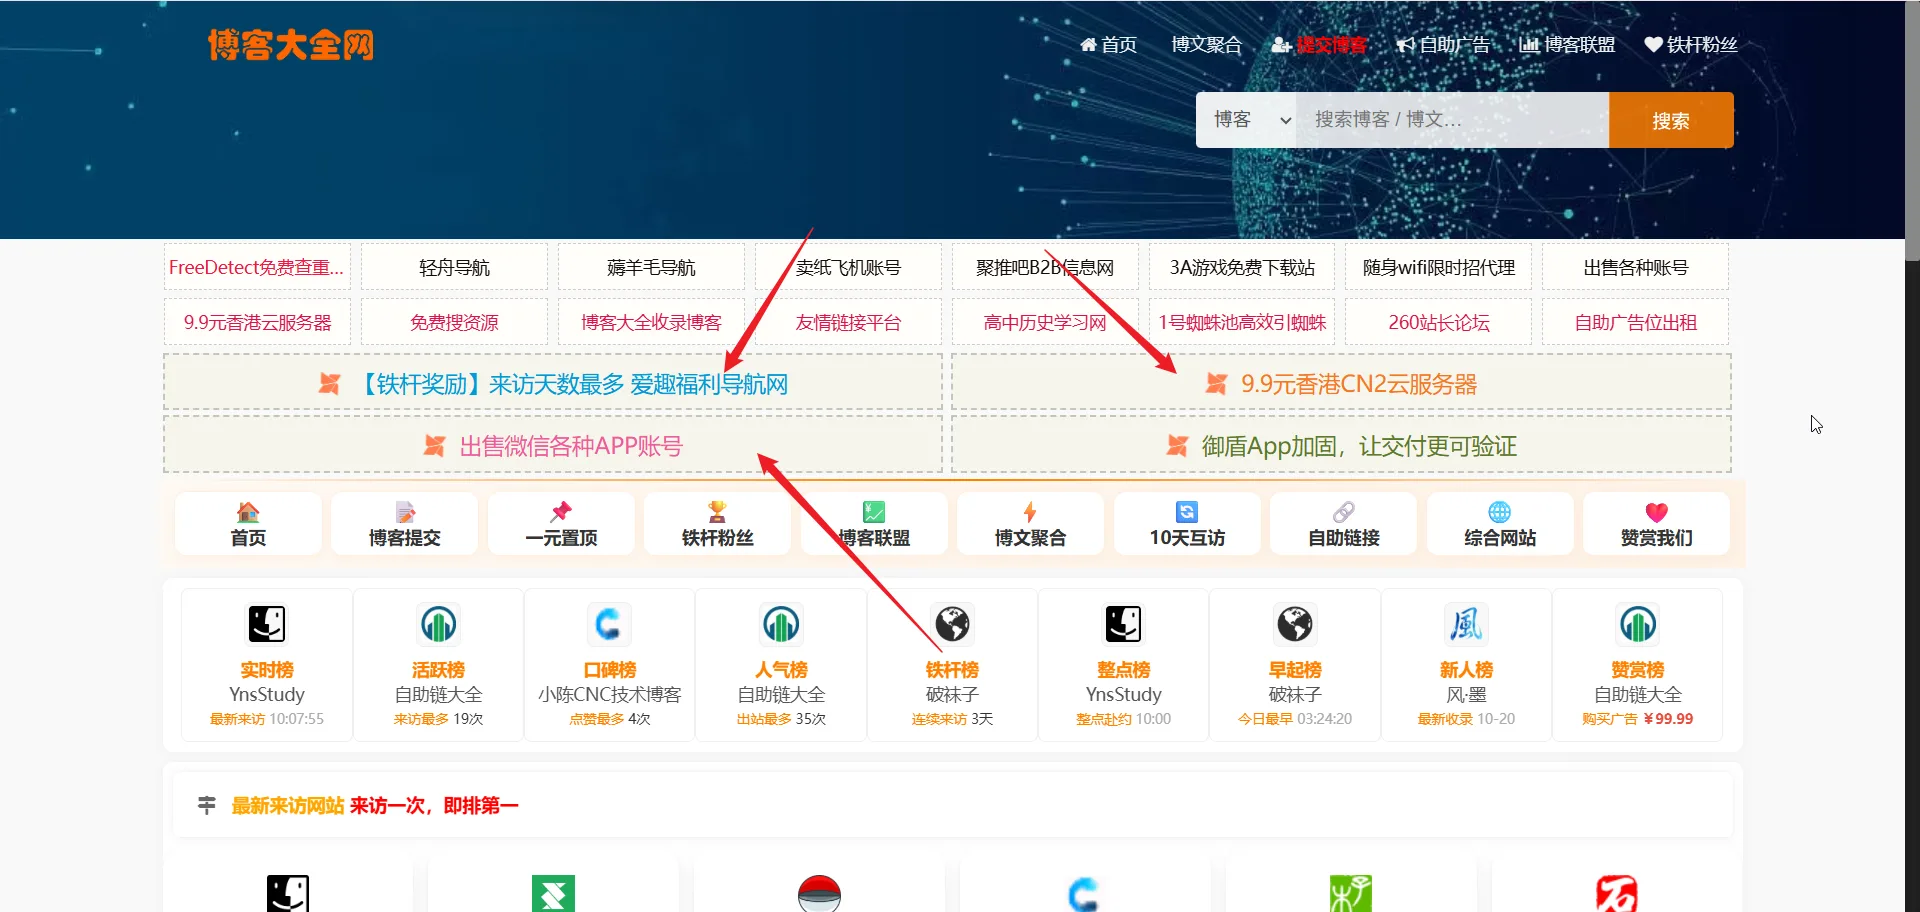Open 提交博客 in top navigation
This screenshot has height=912, width=1920.
coord(1319,45)
